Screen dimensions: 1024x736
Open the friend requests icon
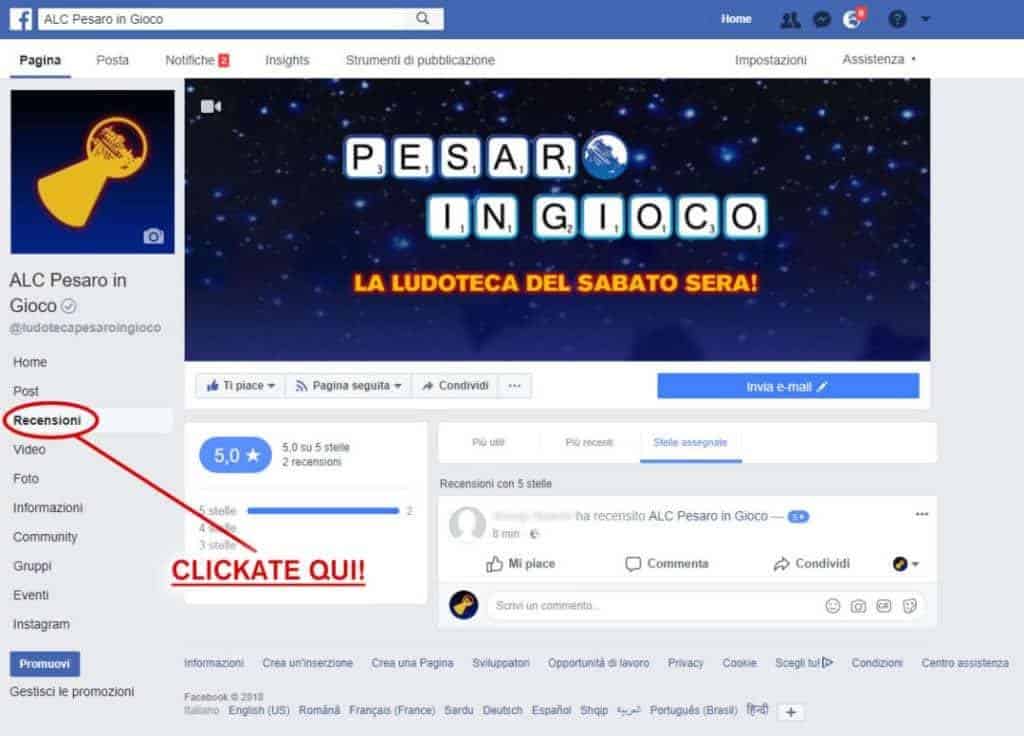(x=790, y=20)
